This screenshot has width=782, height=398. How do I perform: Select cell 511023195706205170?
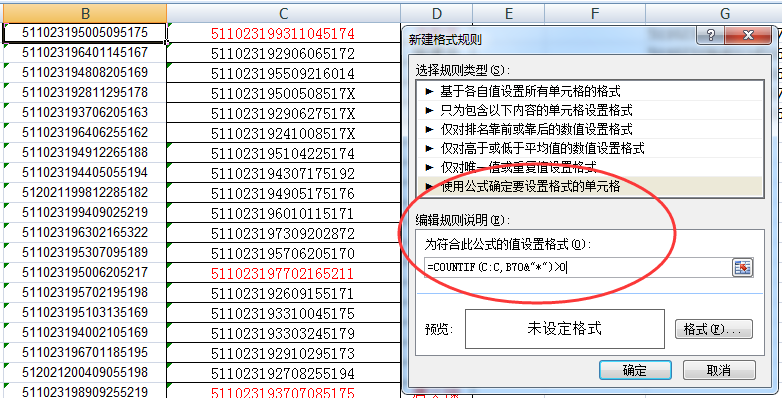(x=283, y=253)
